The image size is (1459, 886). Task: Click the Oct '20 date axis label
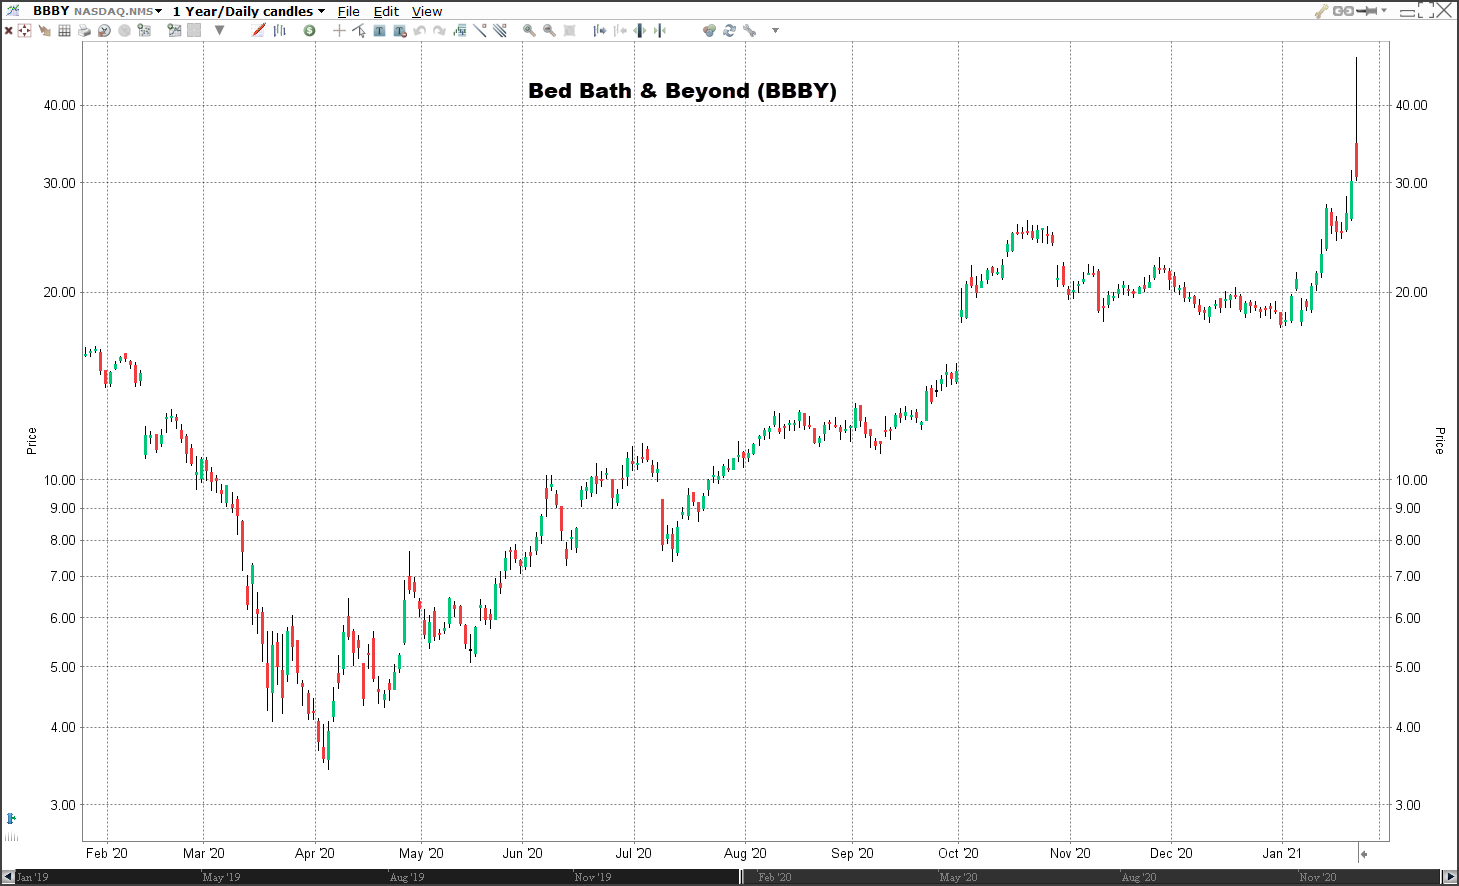tap(958, 853)
